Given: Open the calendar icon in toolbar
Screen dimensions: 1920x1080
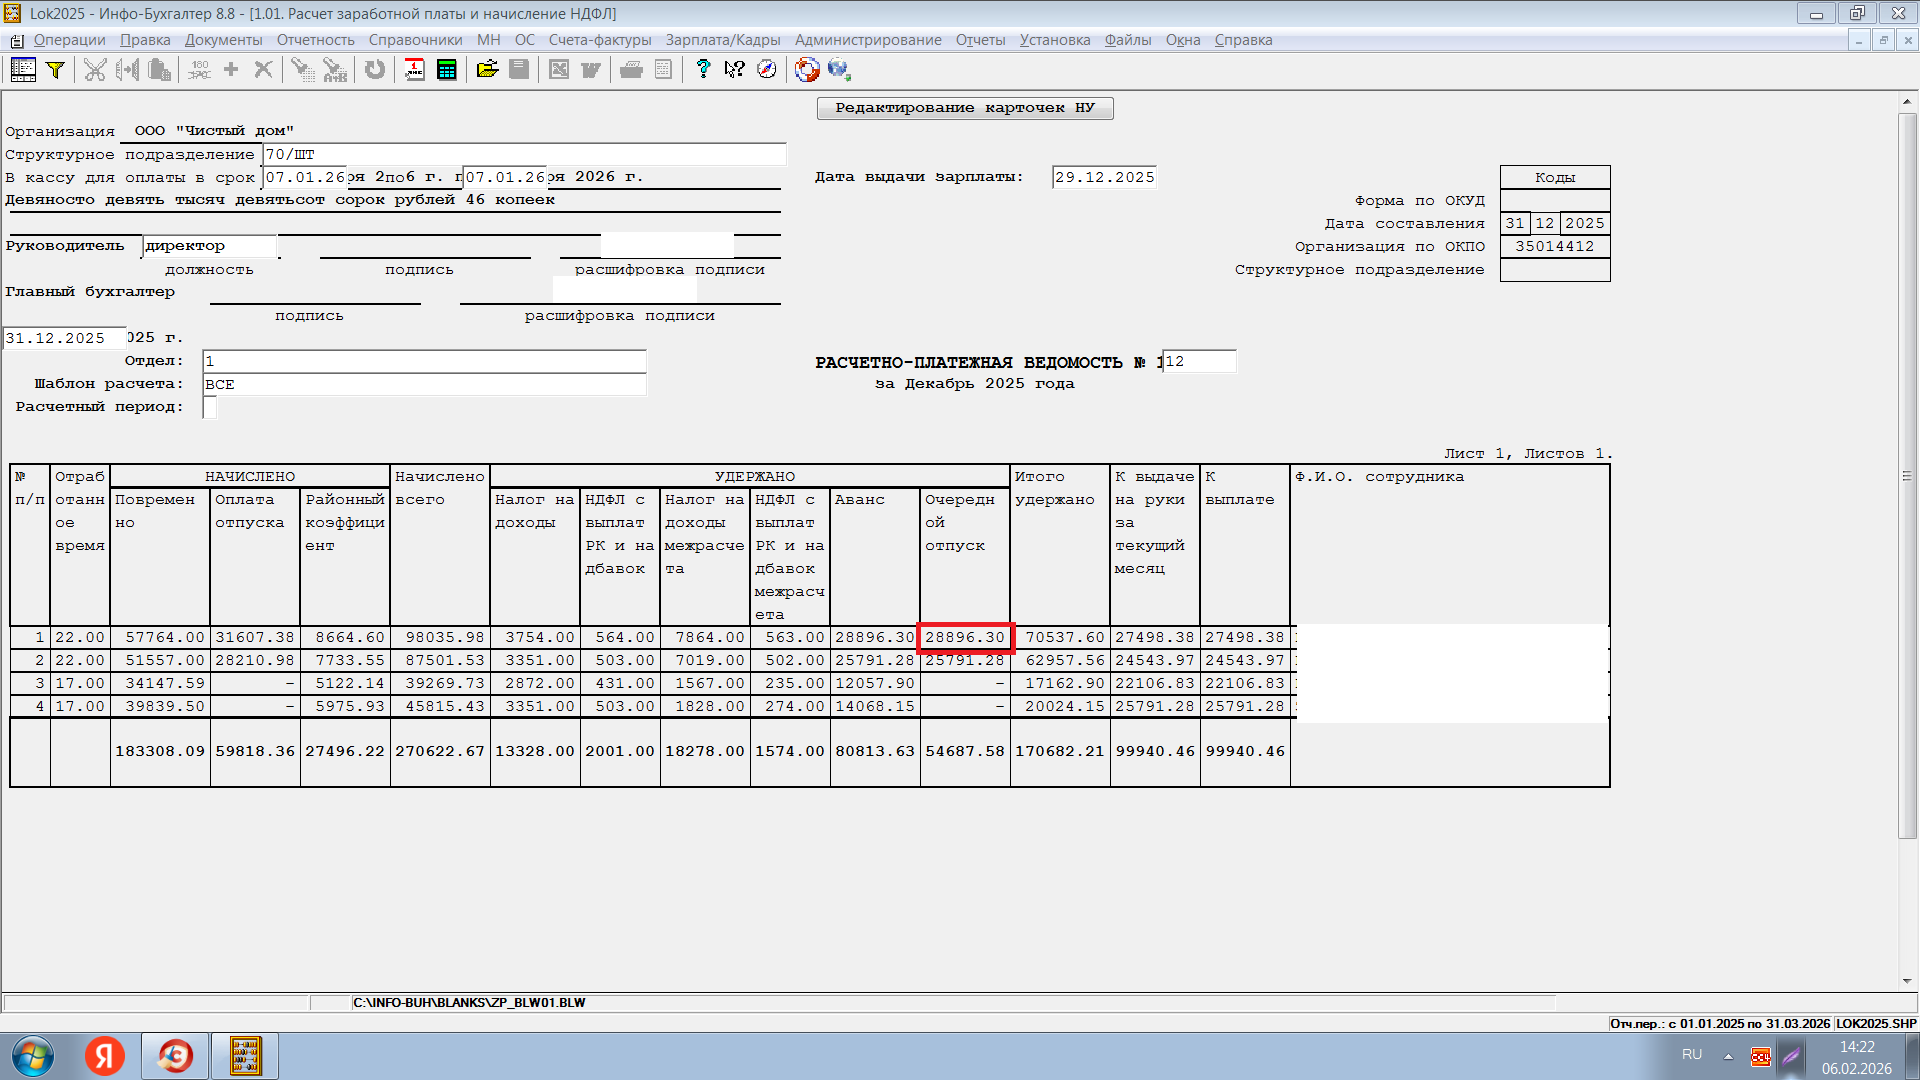Looking at the screenshot, I should 414,70.
